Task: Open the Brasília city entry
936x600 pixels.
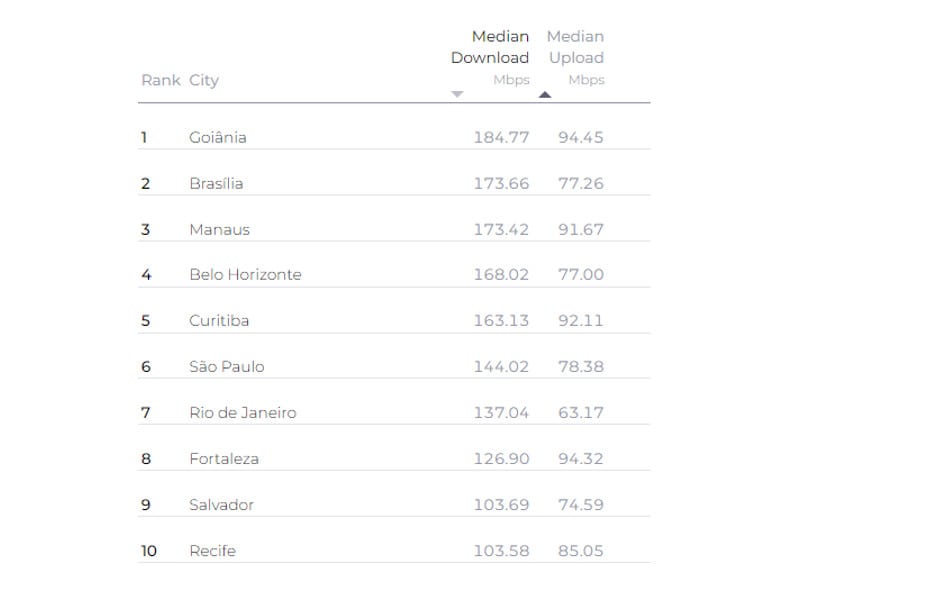Action: (216, 183)
